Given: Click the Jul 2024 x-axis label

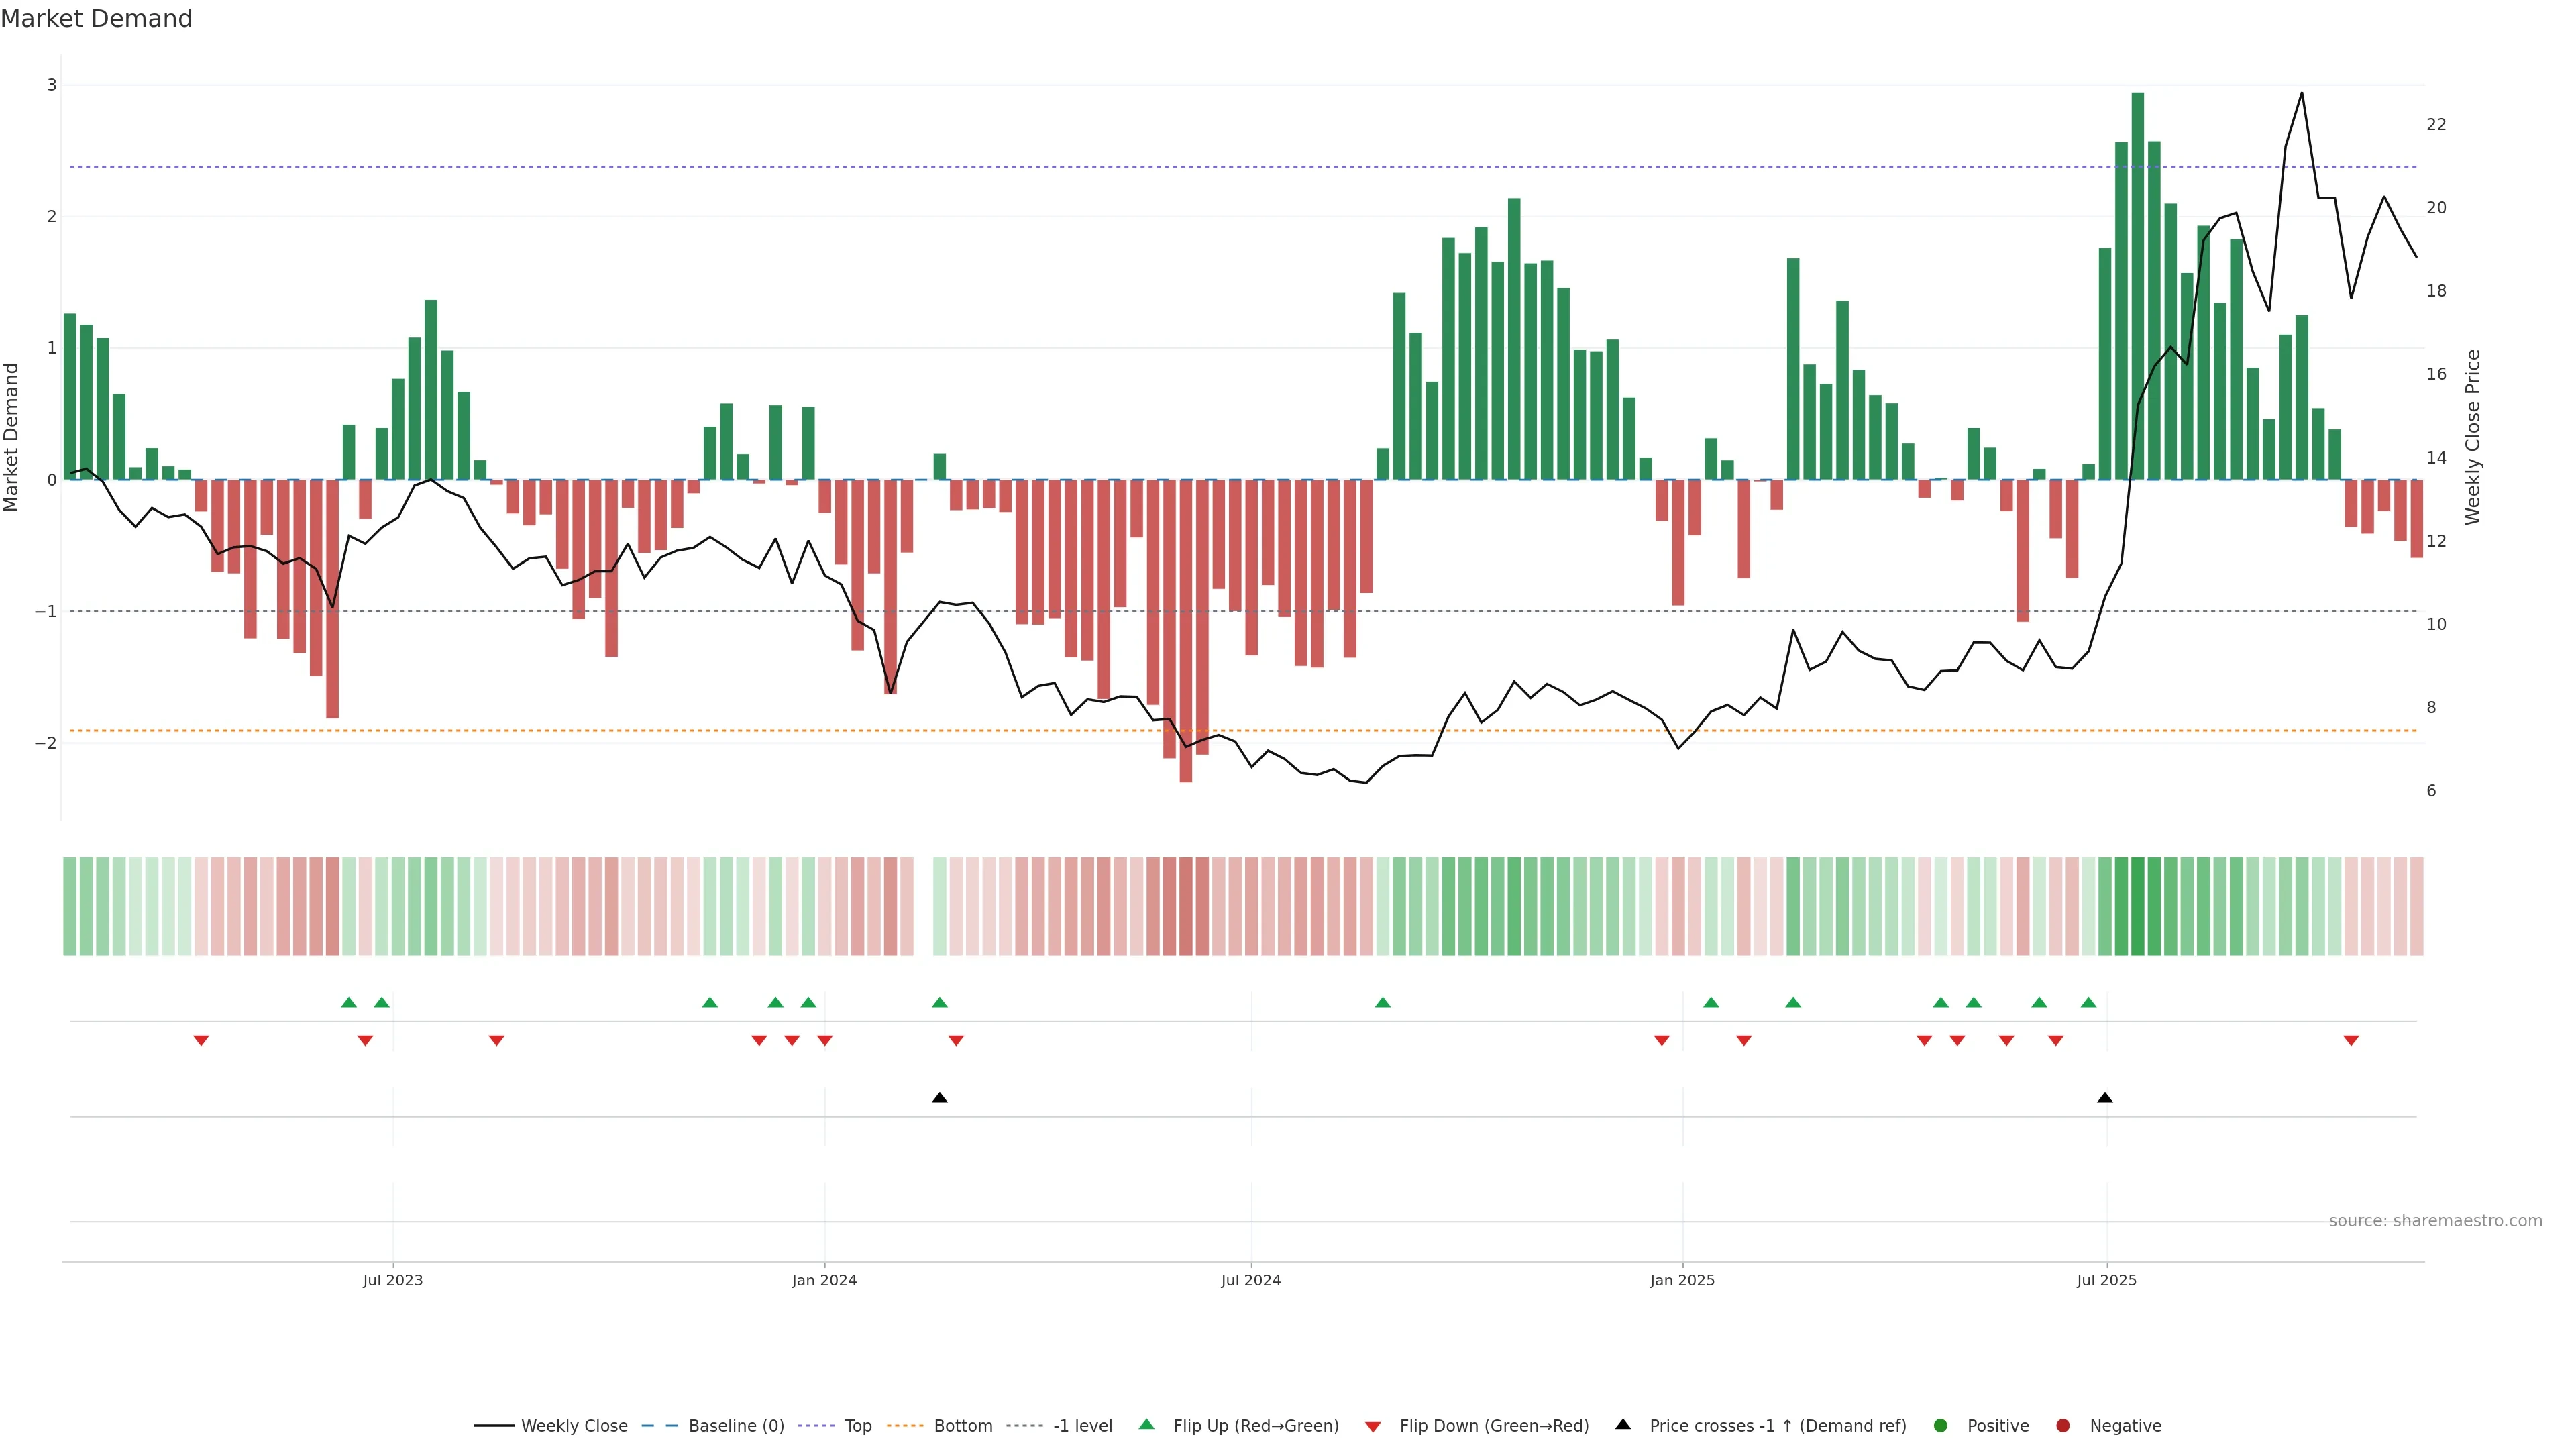Looking at the screenshot, I should (1250, 1280).
